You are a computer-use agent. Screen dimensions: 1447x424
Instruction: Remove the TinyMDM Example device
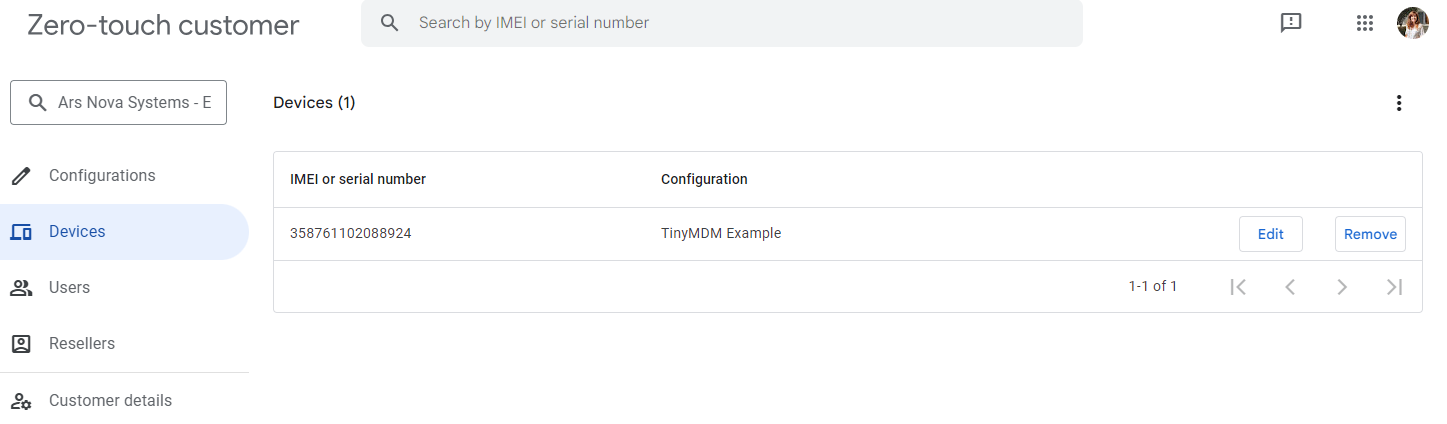(x=1370, y=234)
